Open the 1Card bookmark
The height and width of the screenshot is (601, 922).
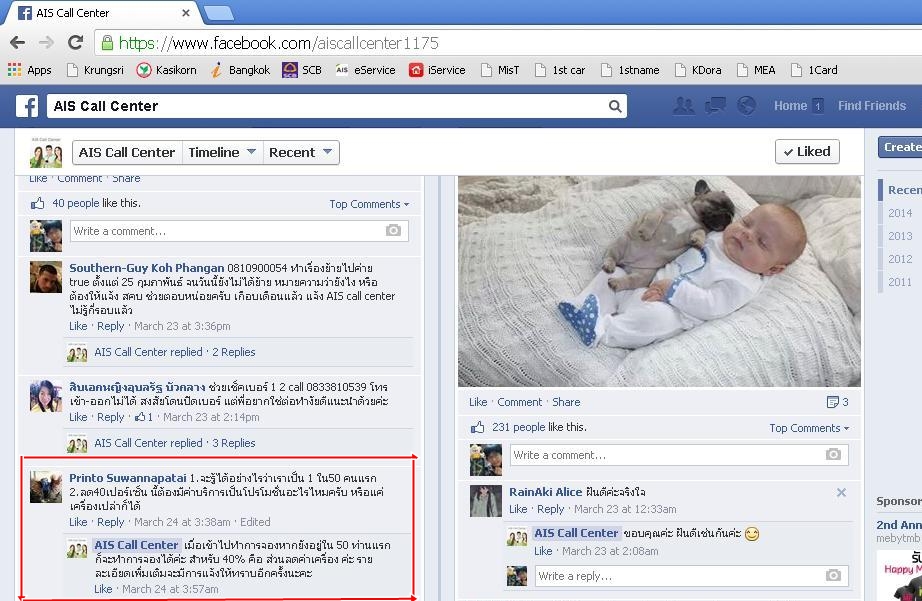pyautogui.click(x=814, y=70)
